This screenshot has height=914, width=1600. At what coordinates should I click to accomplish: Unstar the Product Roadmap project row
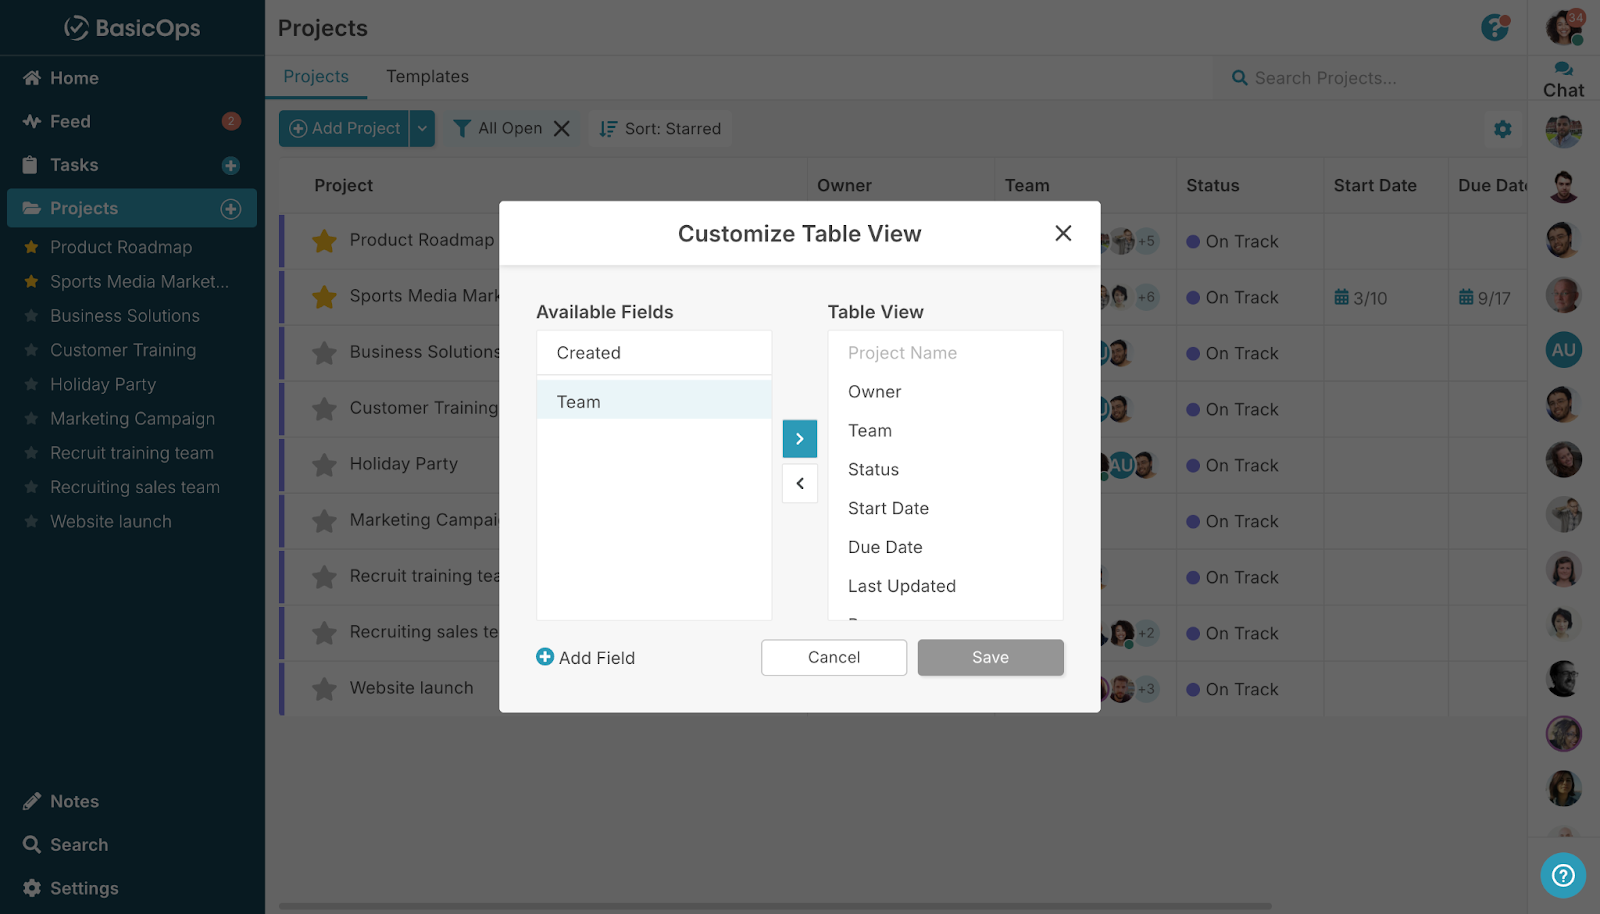[x=324, y=241]
